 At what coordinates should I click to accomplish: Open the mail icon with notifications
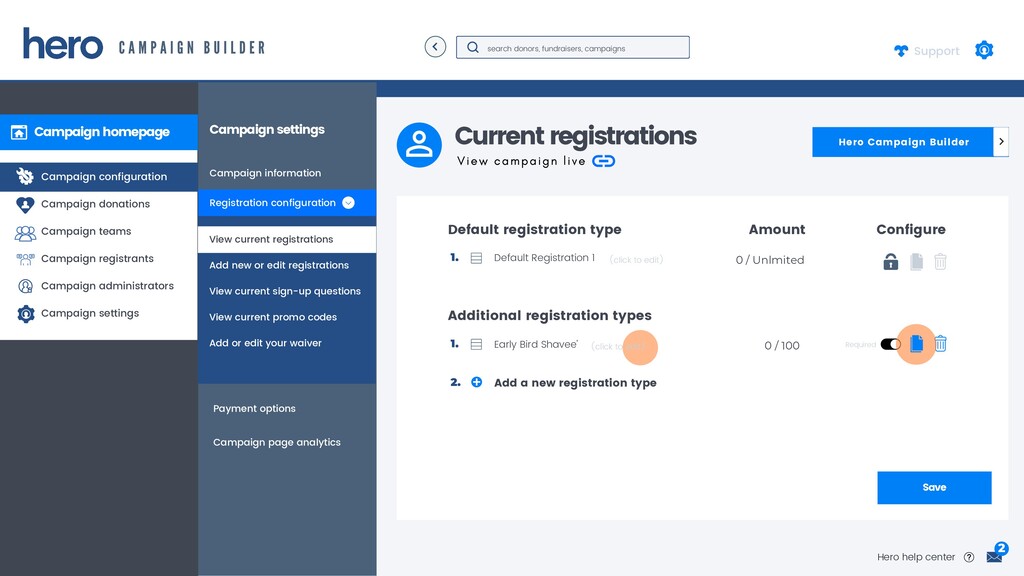(997, 553)
